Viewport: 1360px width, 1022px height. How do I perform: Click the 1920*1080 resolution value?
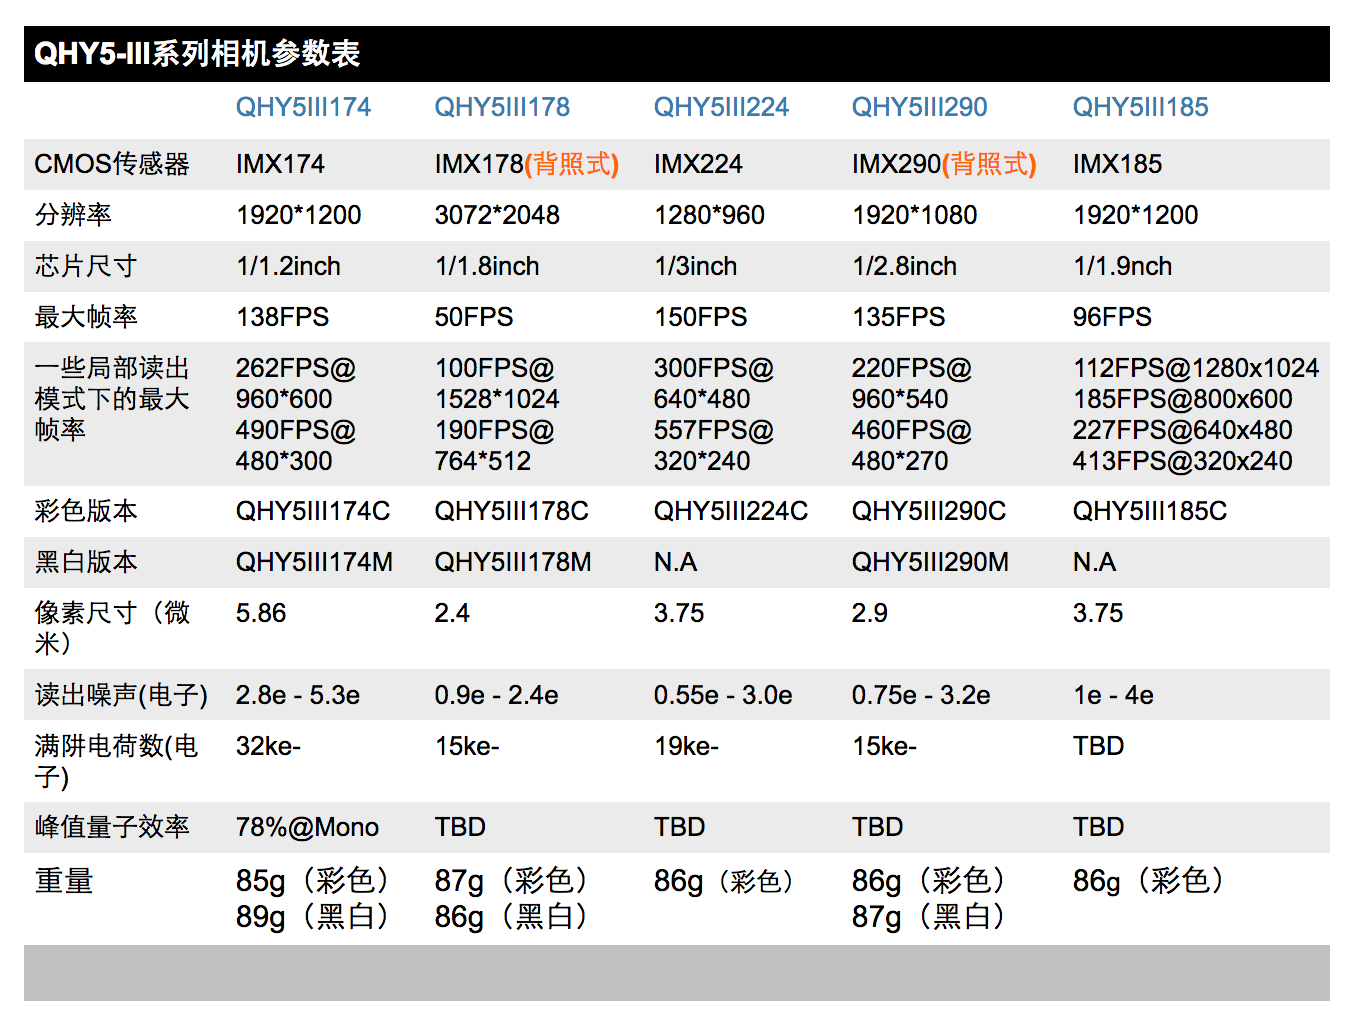click(x=914, y=215)
